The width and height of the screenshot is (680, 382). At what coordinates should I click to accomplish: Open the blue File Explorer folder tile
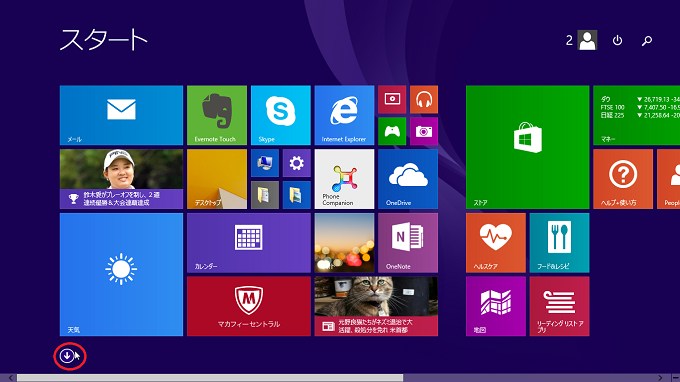point(297,195)
